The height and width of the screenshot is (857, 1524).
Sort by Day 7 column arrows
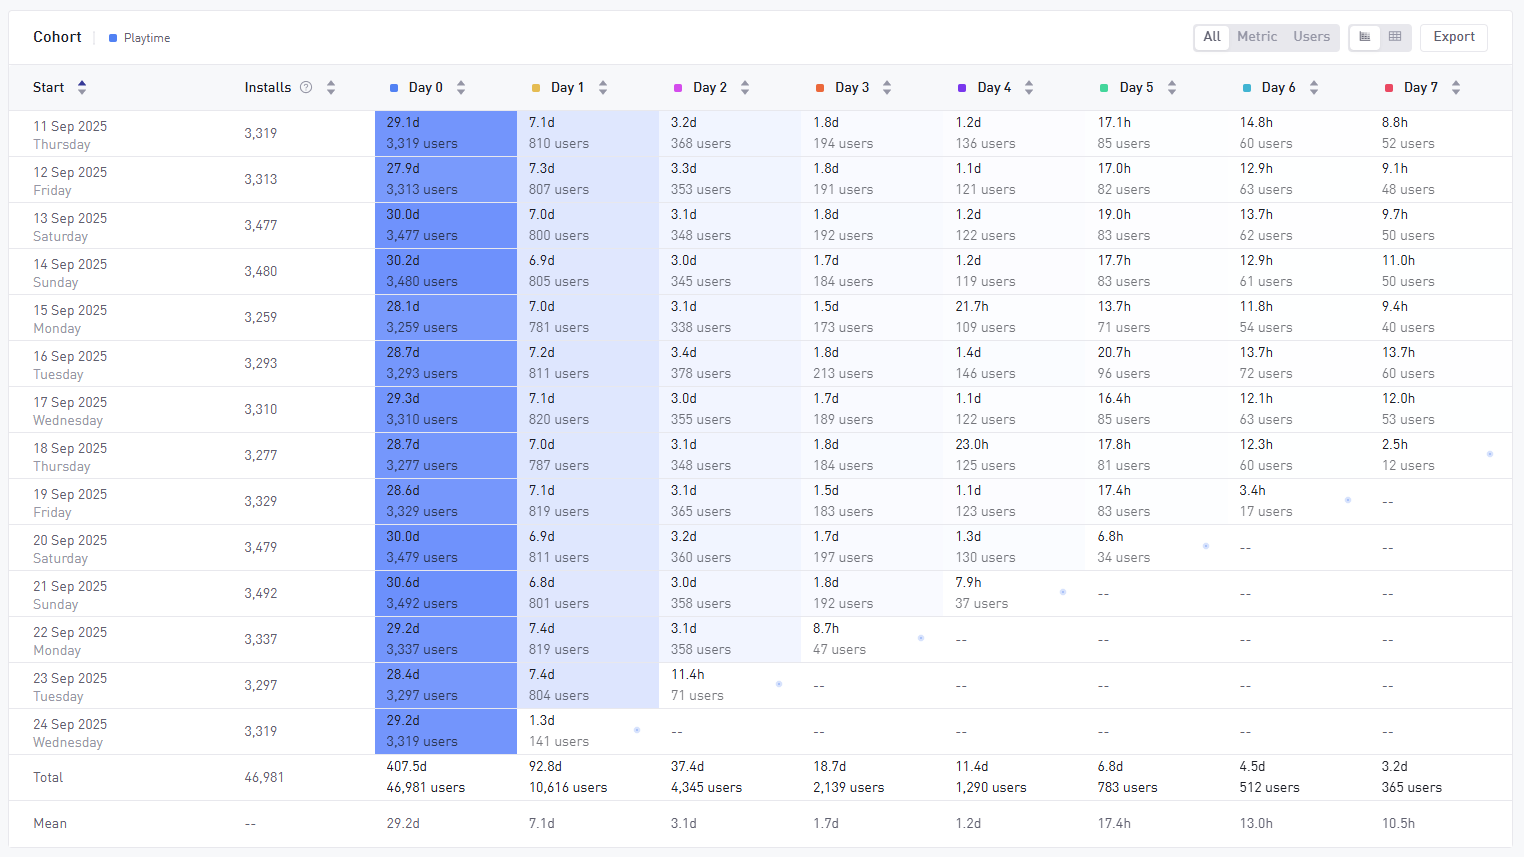[x=1456, y=88]
